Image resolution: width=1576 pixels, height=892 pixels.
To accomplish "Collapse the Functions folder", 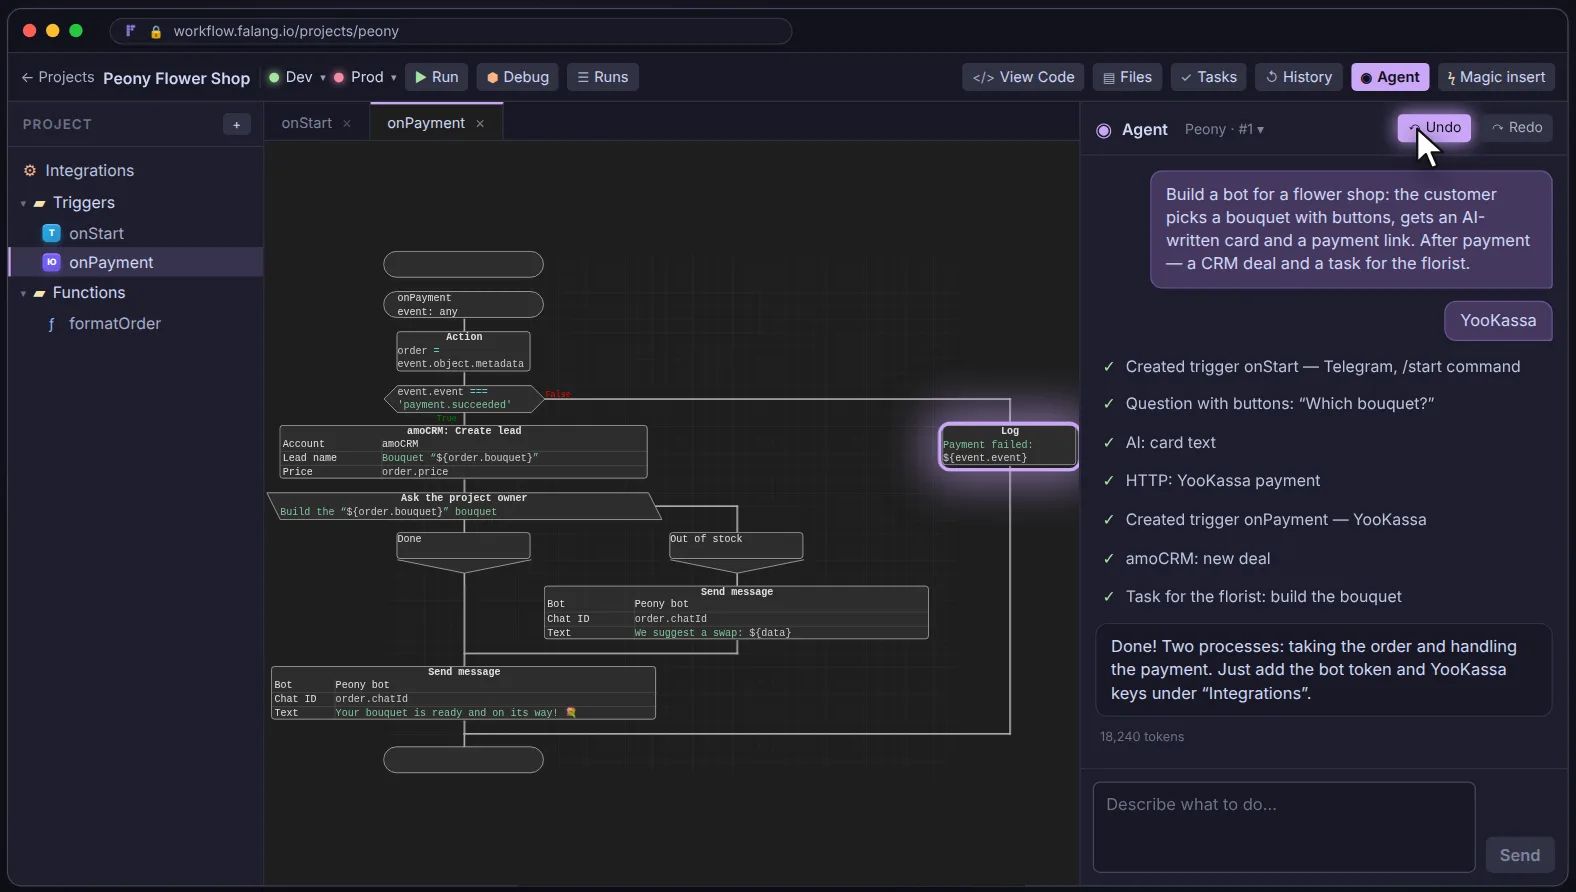I will tap(23, 293).
